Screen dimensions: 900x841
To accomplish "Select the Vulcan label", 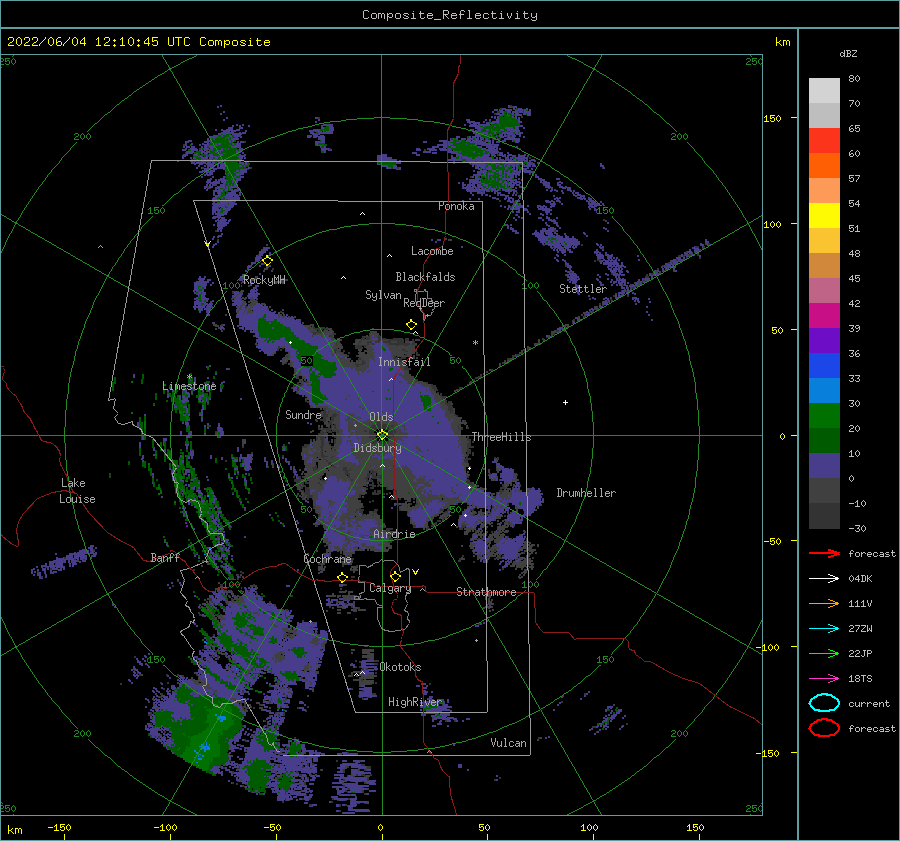I will pos(508,743).
